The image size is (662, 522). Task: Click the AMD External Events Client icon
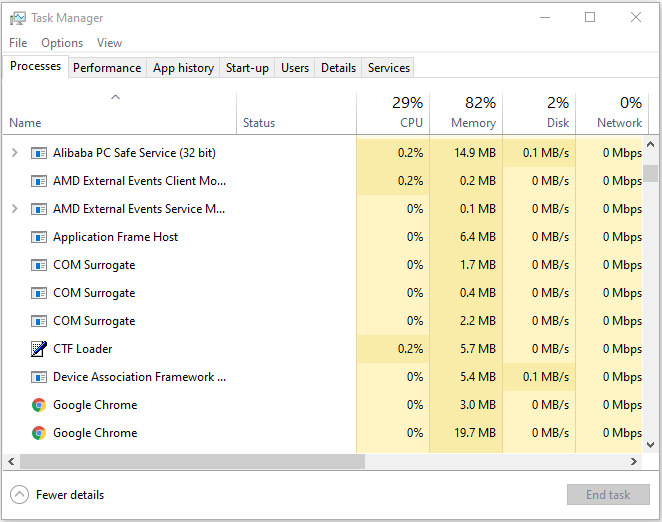pos(39,181)
